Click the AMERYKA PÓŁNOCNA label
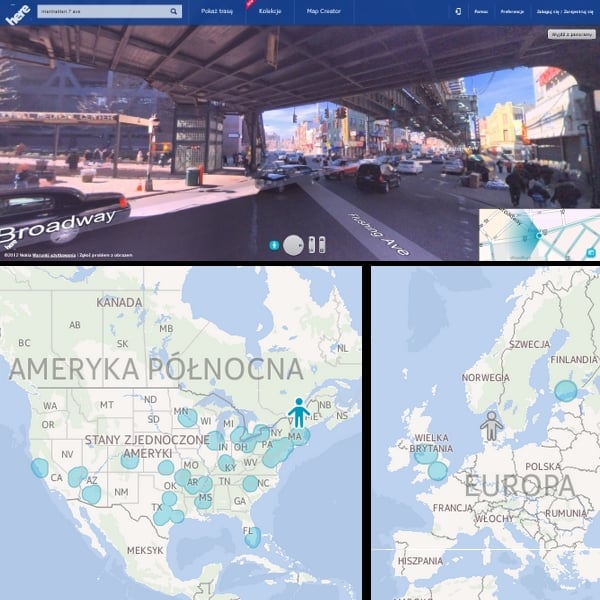Viewport: 600px width, 600px height. (x=156, y=369)
